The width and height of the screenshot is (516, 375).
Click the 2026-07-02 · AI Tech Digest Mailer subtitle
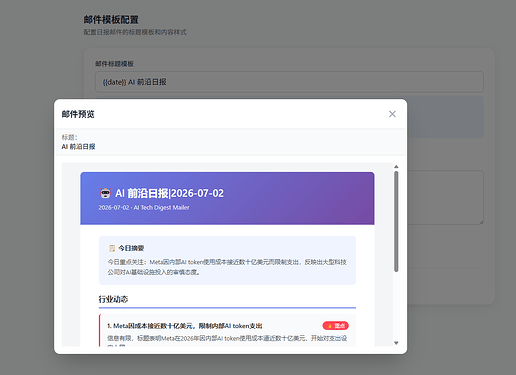point(144,207)
